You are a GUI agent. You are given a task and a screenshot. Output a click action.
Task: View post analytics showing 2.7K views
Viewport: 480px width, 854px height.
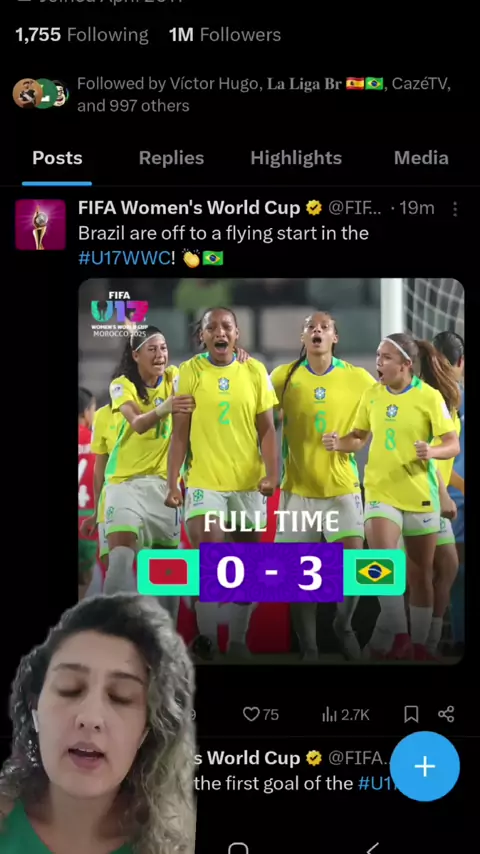pyautogui.click(x=345, y=715)
